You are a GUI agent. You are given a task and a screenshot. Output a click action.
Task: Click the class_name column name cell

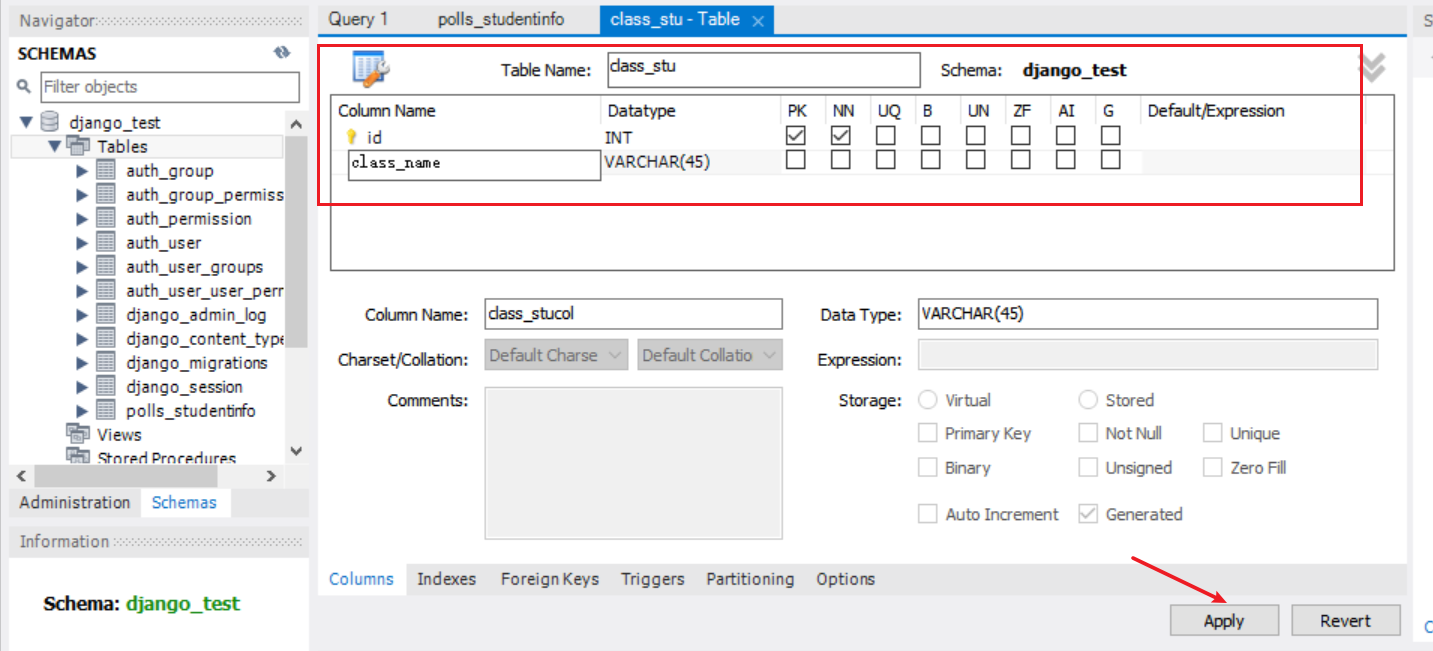(x=474, y=163)
